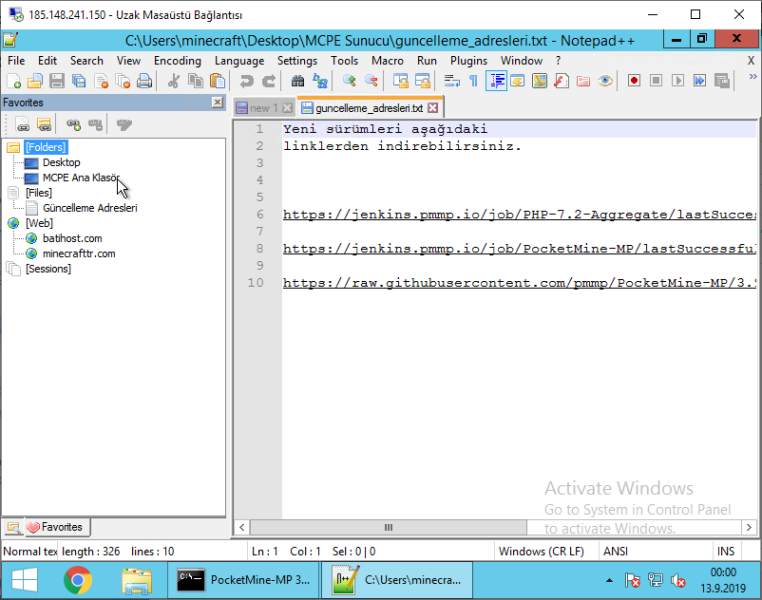The image size is (762, 600).
Task: Open the File menu
Action: tap(16, 61)
